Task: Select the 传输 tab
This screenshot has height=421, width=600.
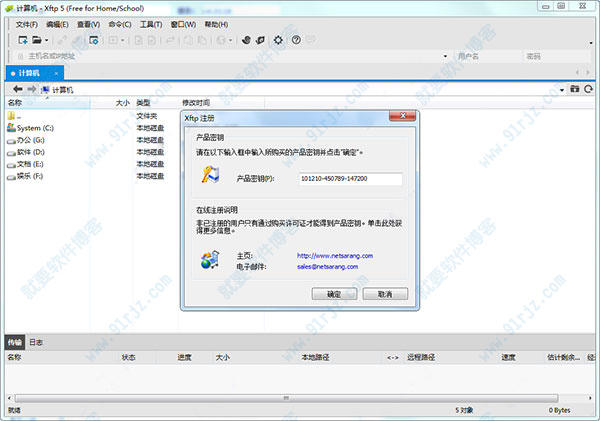Action: click(x=14, y=342)
